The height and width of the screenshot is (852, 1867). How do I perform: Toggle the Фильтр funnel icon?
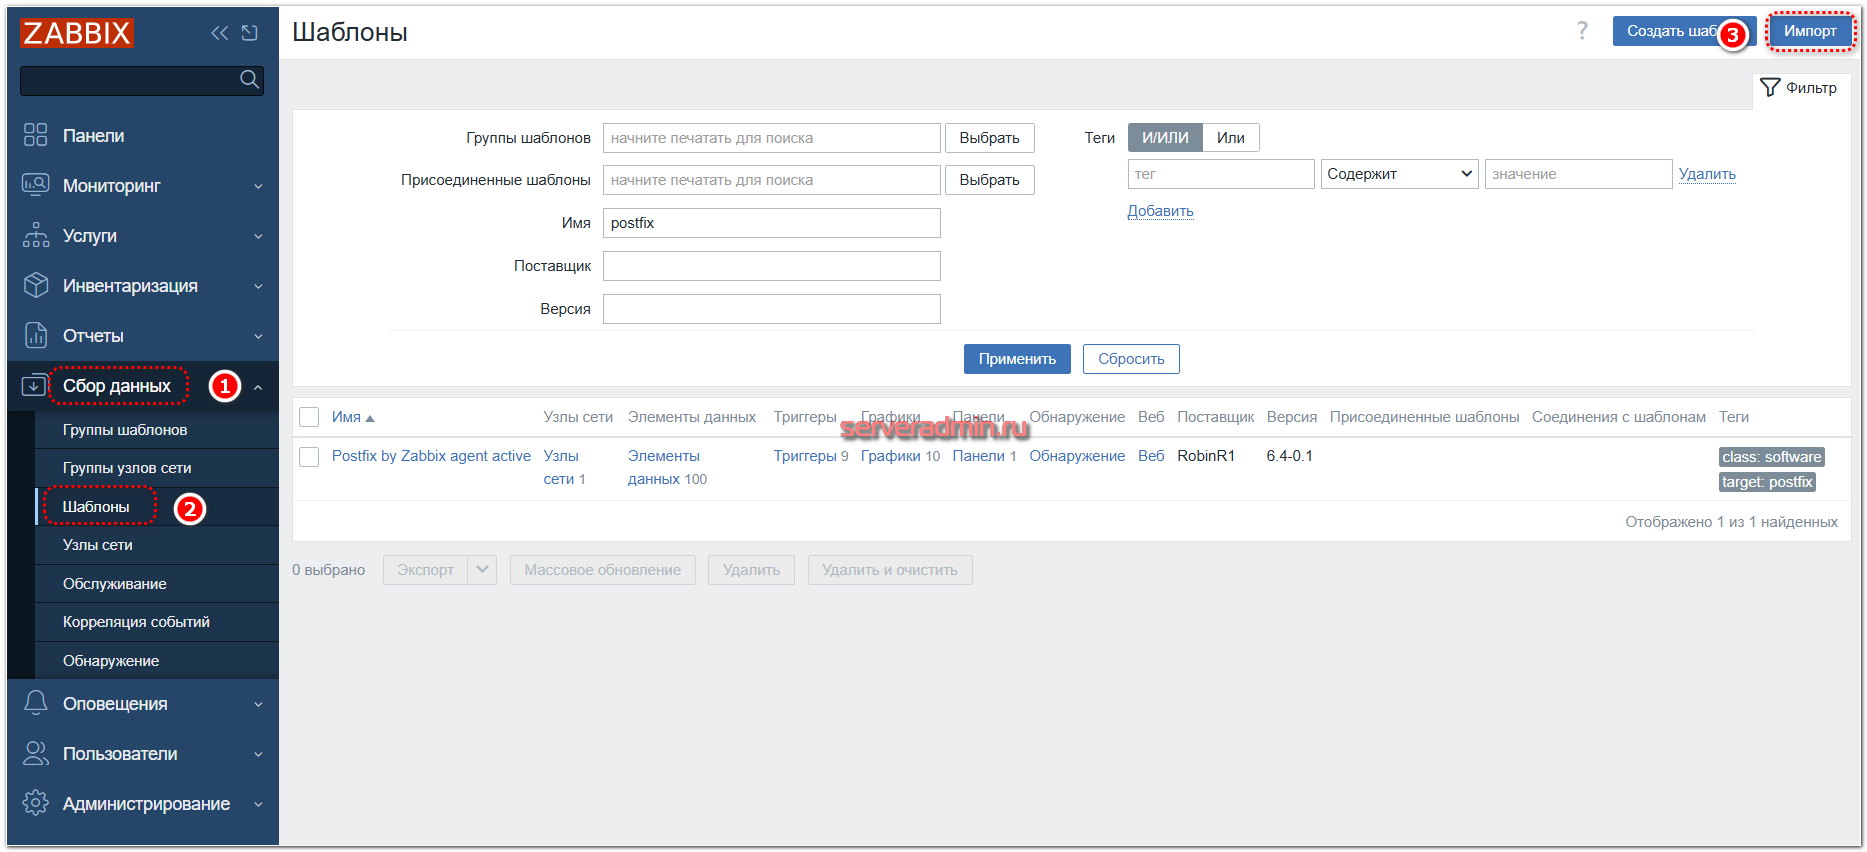tap(1770, 88)
